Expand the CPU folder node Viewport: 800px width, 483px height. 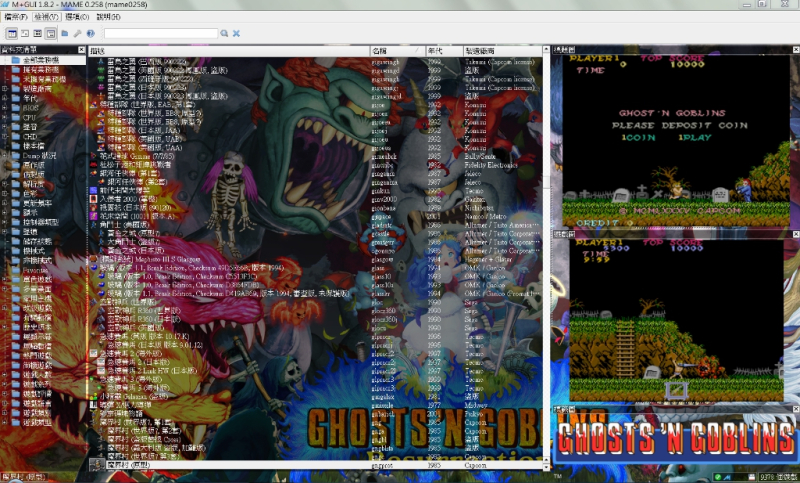[x=5, y=117]
